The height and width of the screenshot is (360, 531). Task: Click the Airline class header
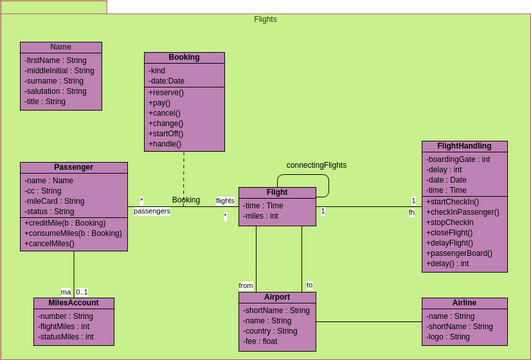pyautogui.click(x=464, y=303)
